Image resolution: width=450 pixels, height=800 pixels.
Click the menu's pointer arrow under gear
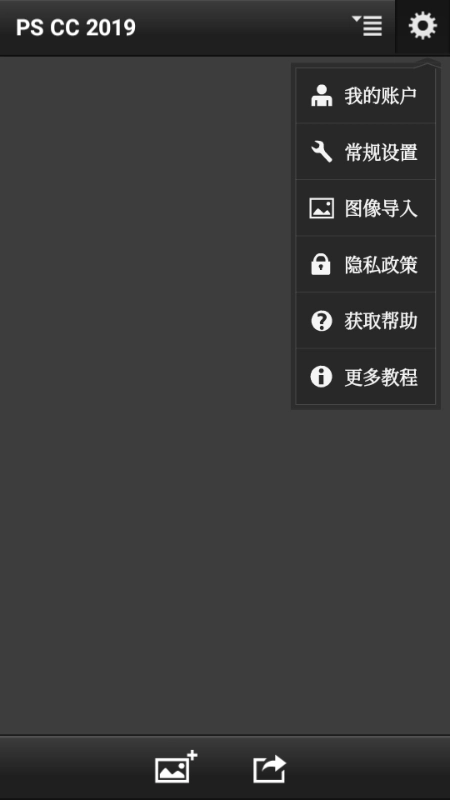tap(427, 63)
